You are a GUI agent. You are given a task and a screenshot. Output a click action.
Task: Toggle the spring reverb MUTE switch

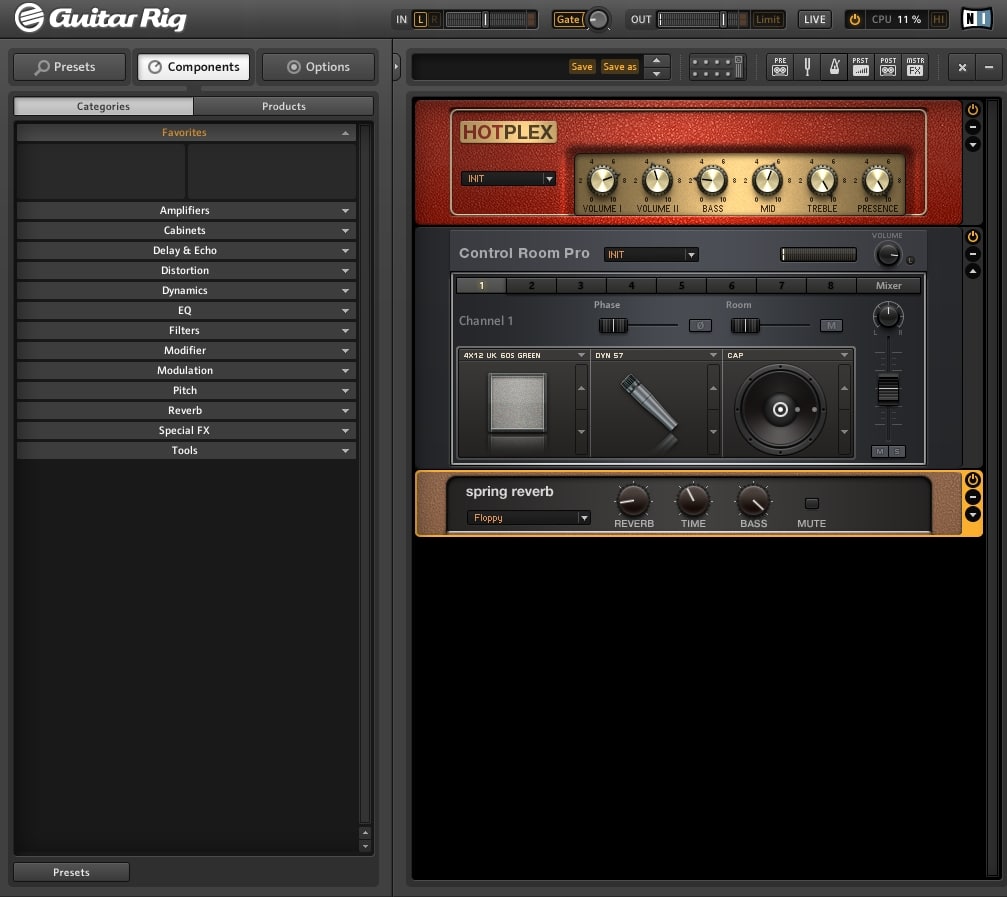click(812, 503)
